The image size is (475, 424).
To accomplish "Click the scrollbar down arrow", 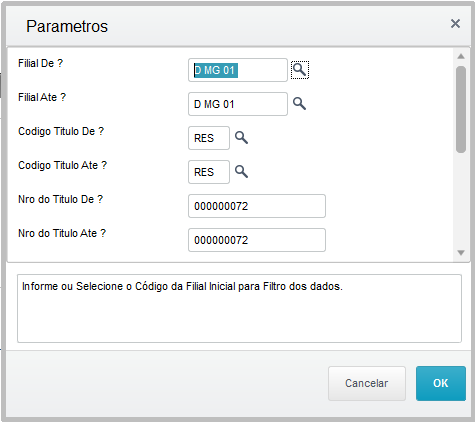I will pyautogui.click(x=461, y=253).
